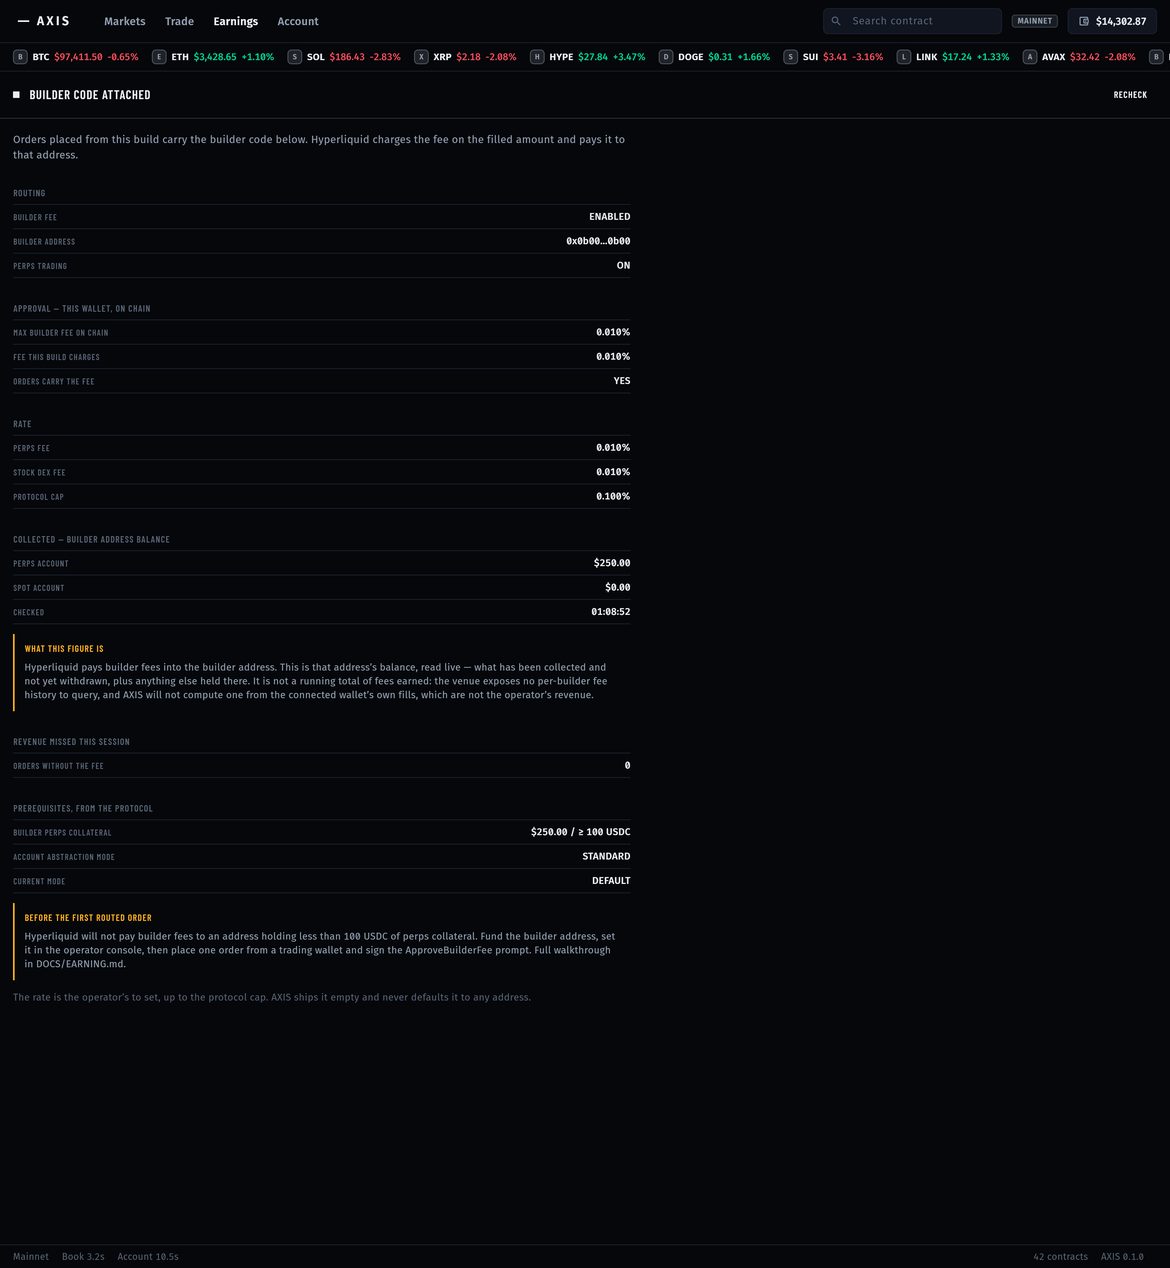Click the Book 3.2s status entry
Screen dimensions: 1170x1268
point(83,1257)
